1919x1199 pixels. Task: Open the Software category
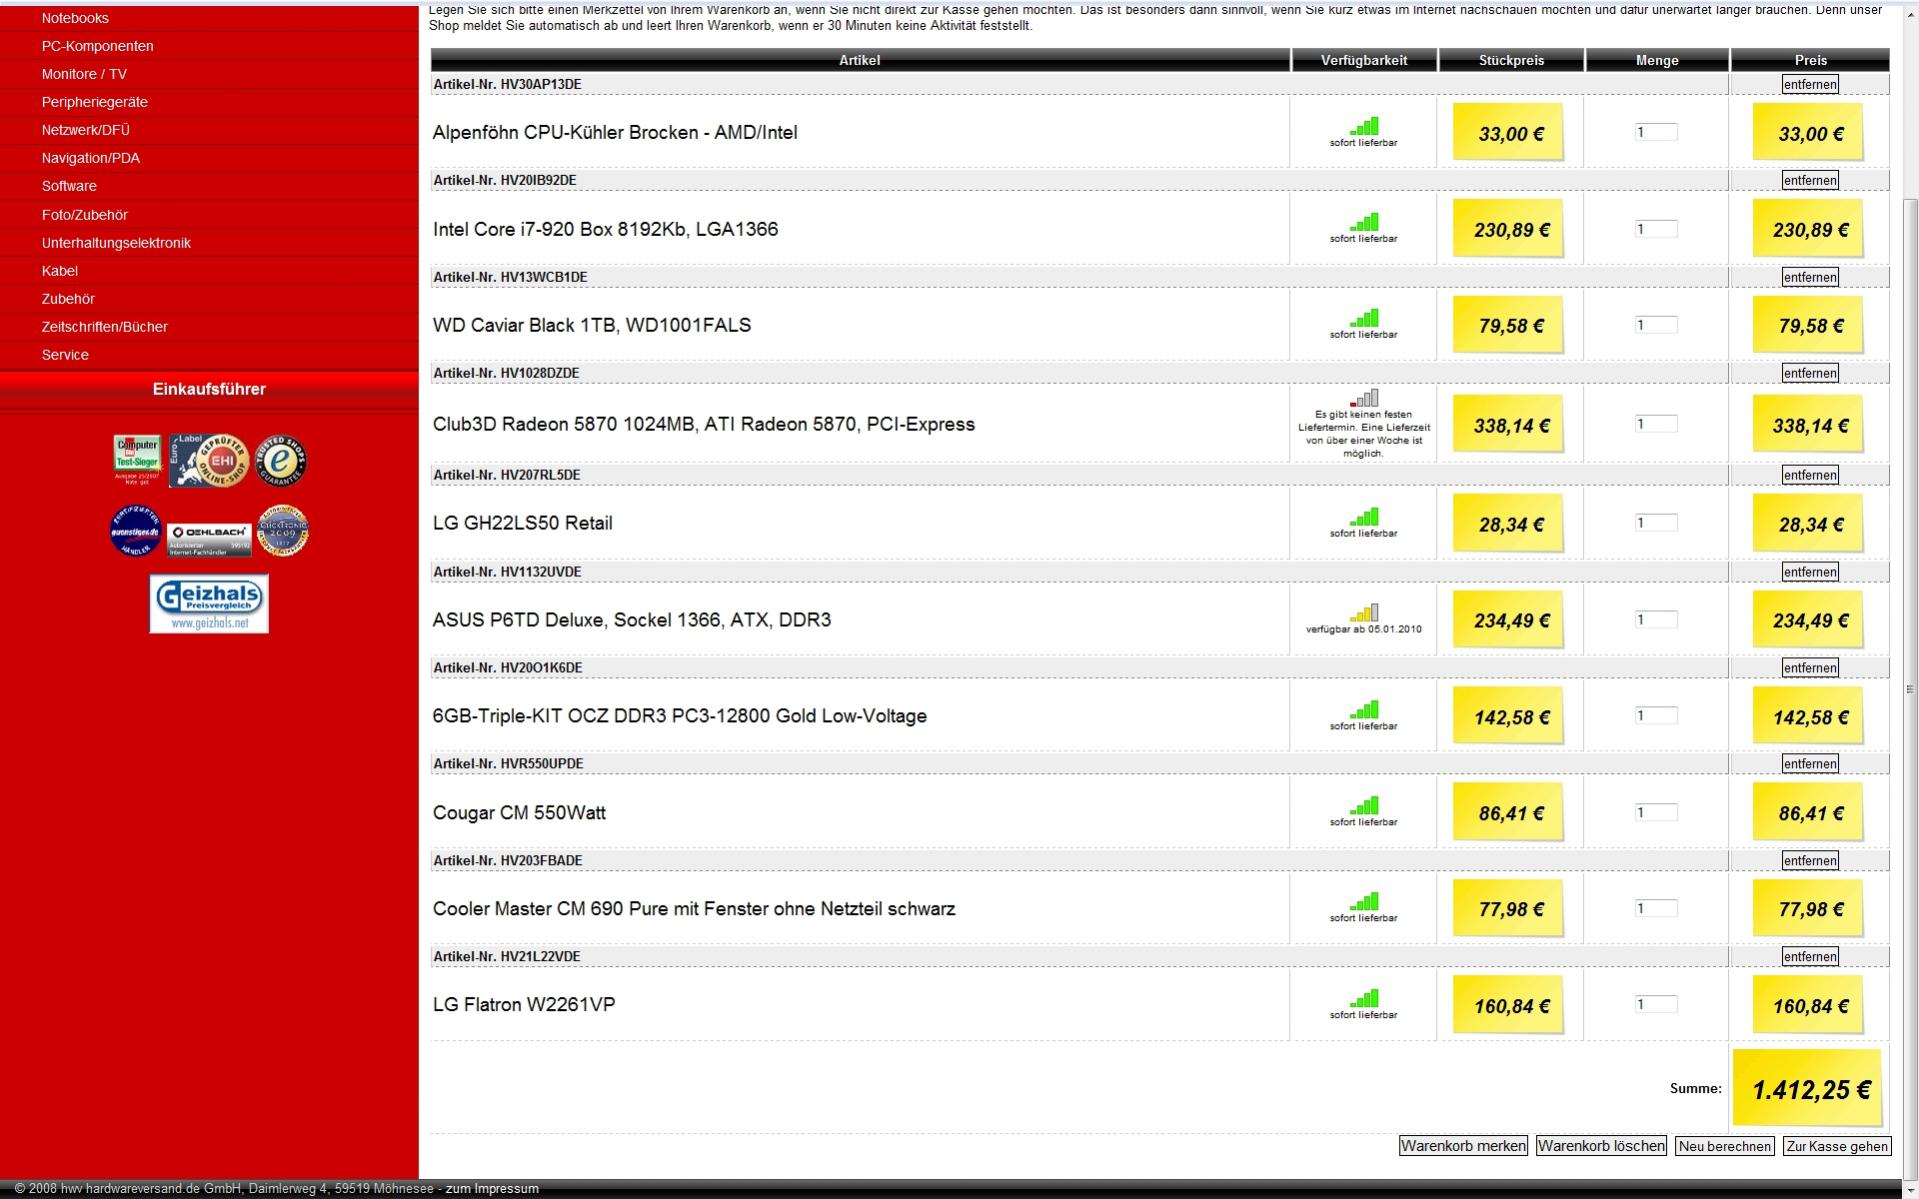69,186
